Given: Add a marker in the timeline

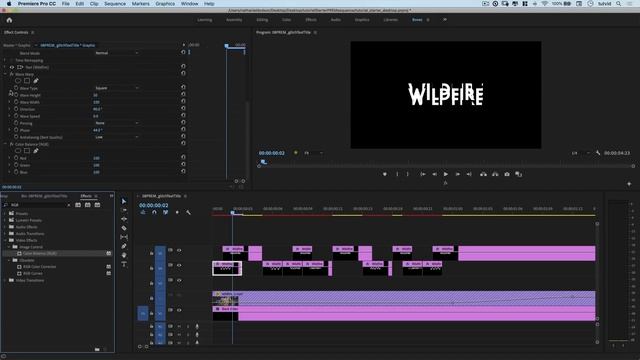Looking at the screenshot, I should (177, 212).
